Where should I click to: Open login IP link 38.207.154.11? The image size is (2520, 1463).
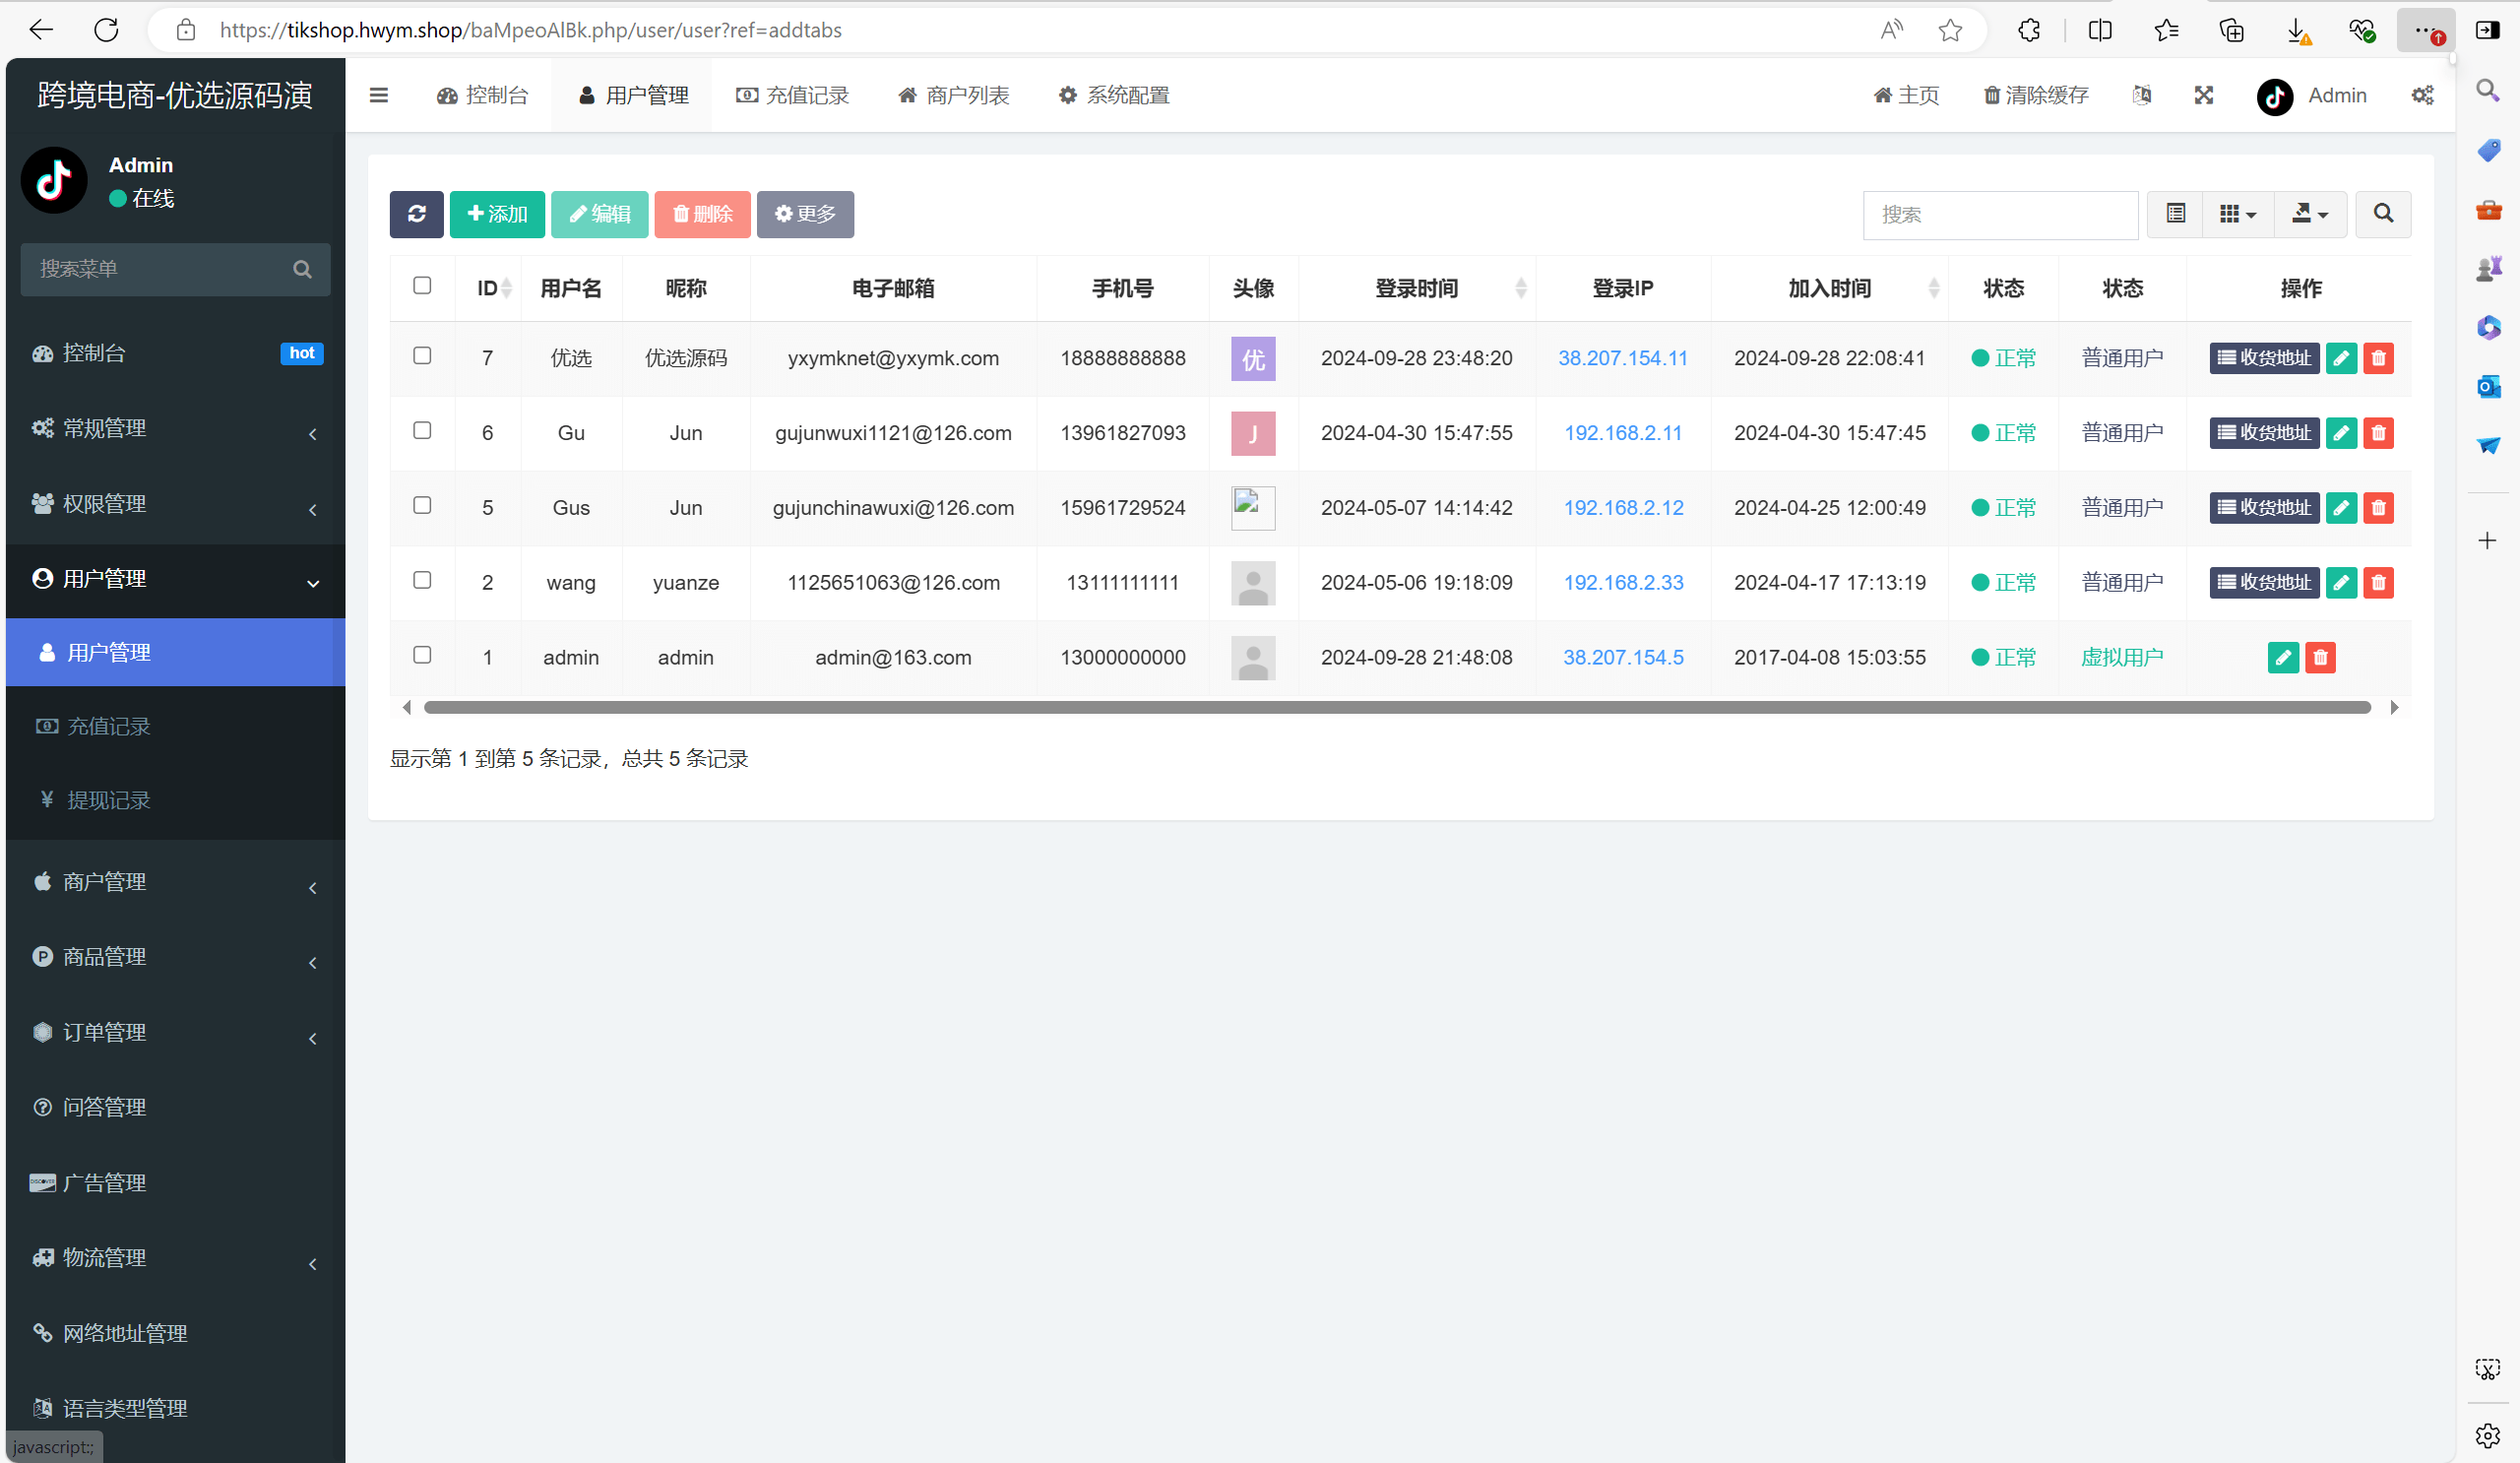[1622, 358]
